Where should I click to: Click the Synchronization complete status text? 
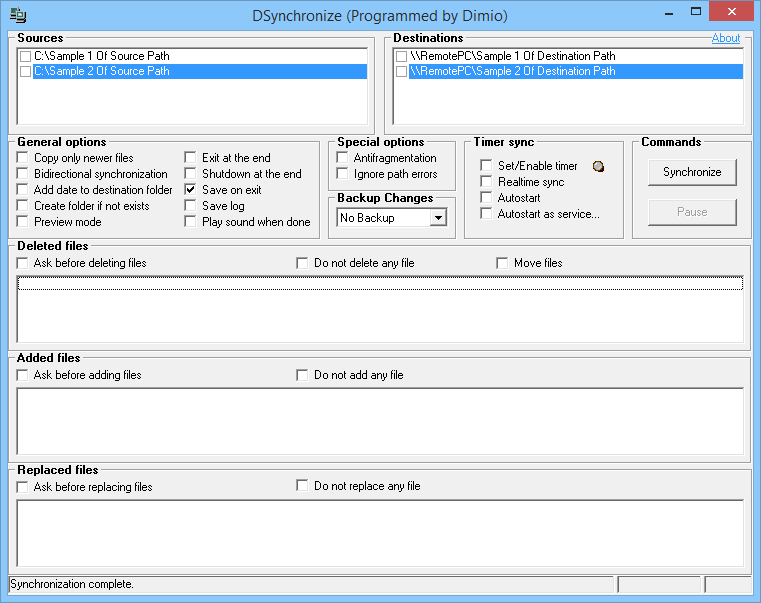(72, 584)
